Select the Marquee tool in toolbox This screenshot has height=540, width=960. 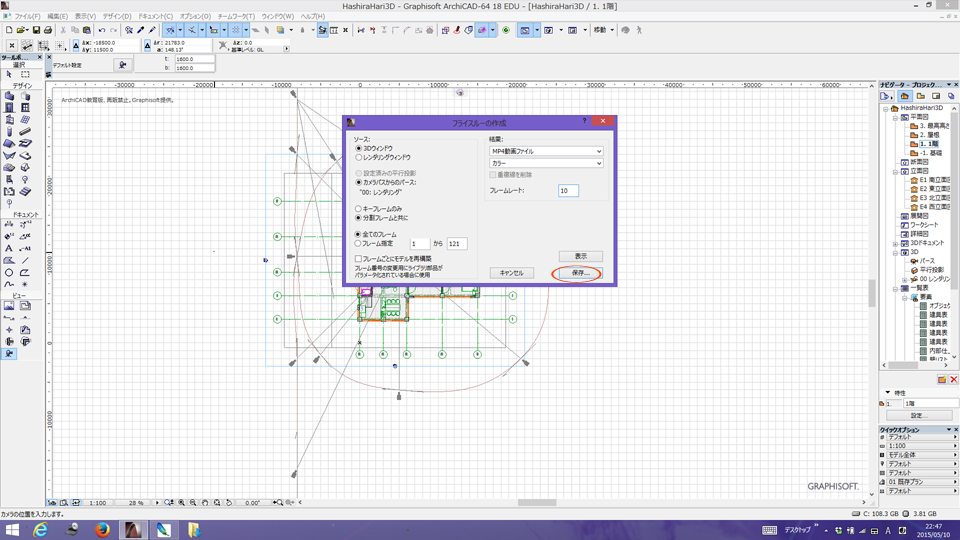pos(25,74)
